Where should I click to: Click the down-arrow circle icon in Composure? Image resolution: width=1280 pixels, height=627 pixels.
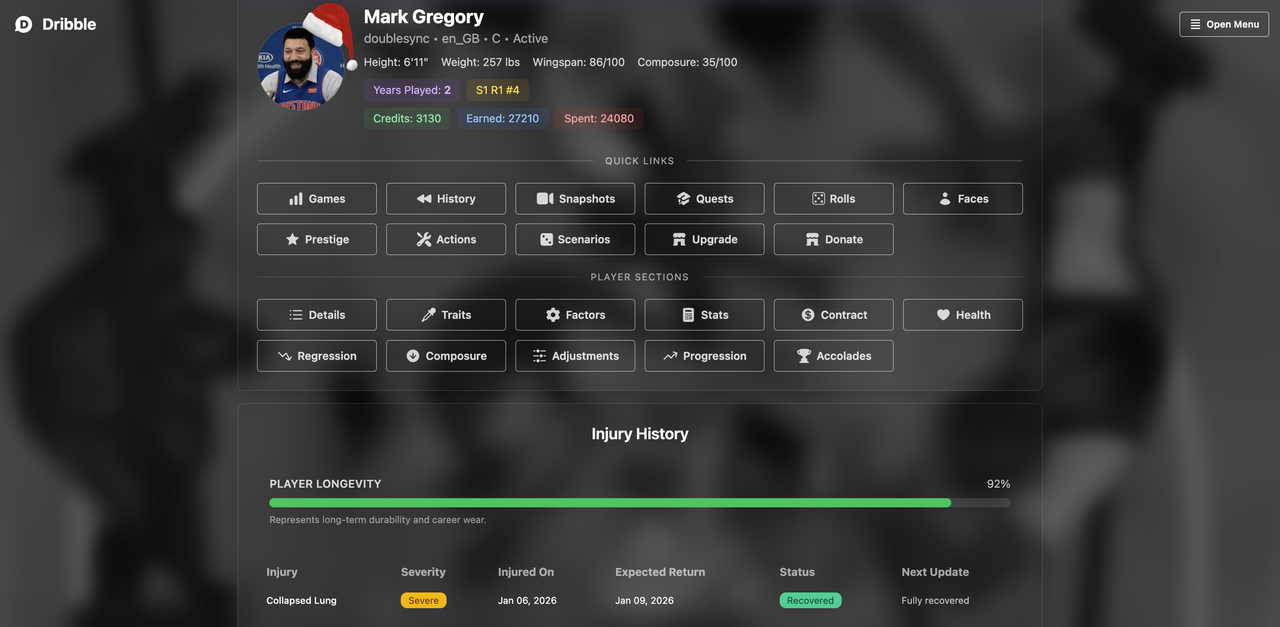[413, 356]
